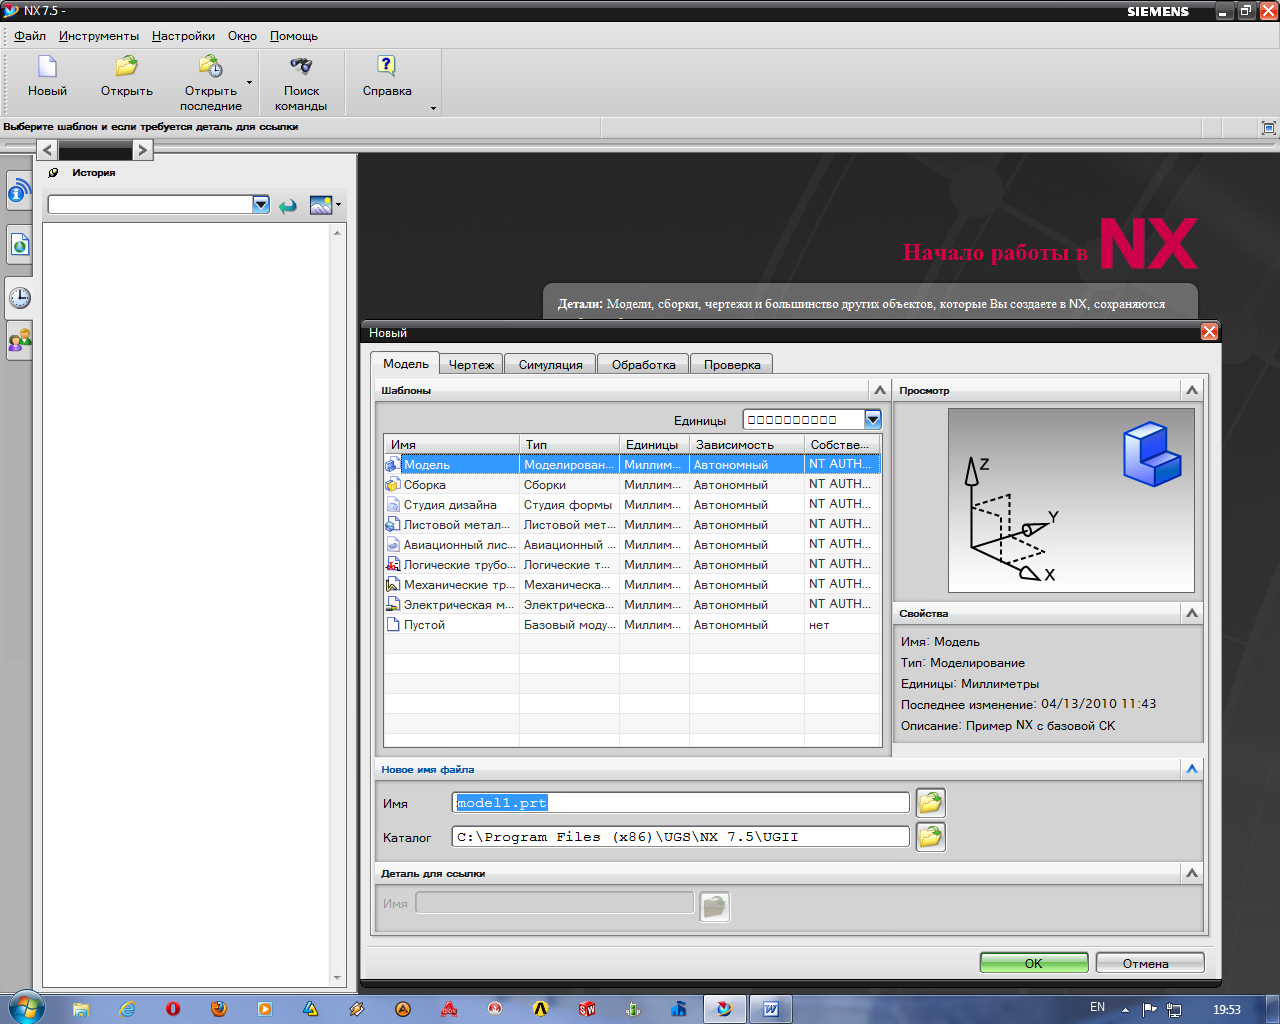Click the model preview thumbnail
This screenshot has height=1024, width=1280.
point(1071,500)
